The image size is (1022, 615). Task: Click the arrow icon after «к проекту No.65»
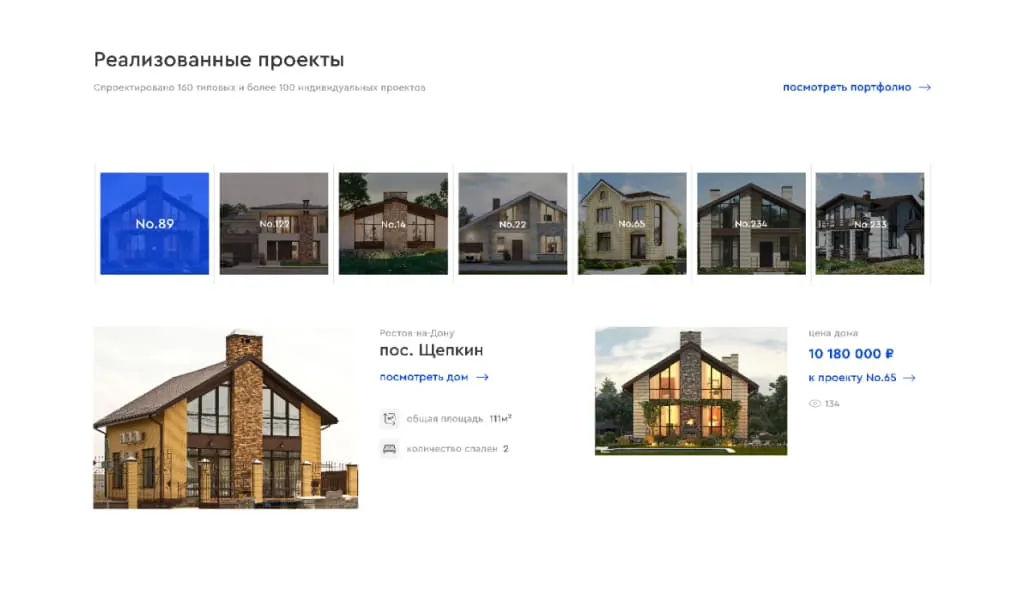point(908,378)
